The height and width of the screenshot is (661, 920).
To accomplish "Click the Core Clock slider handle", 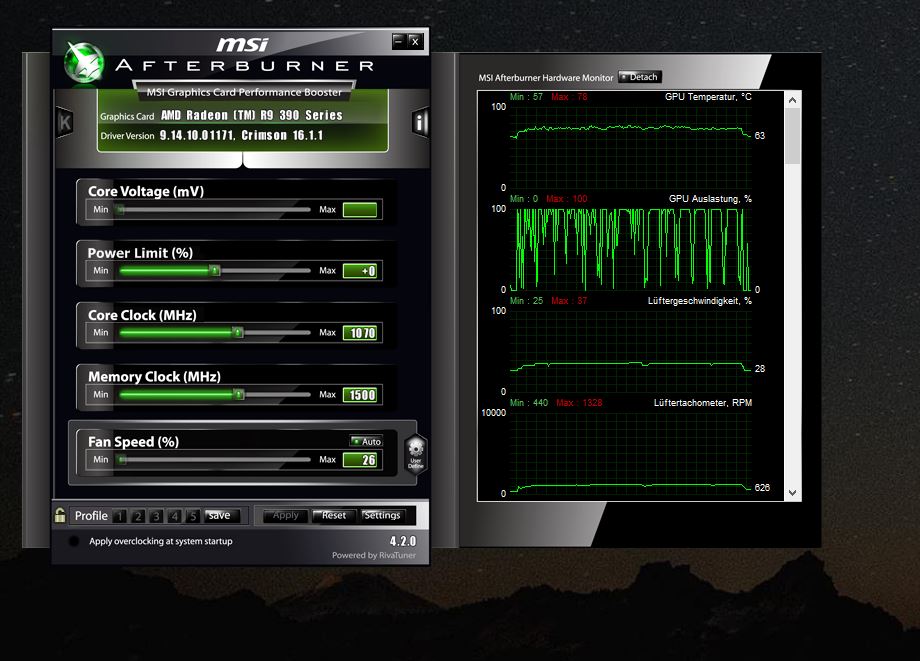I will [x=238, y=333].
